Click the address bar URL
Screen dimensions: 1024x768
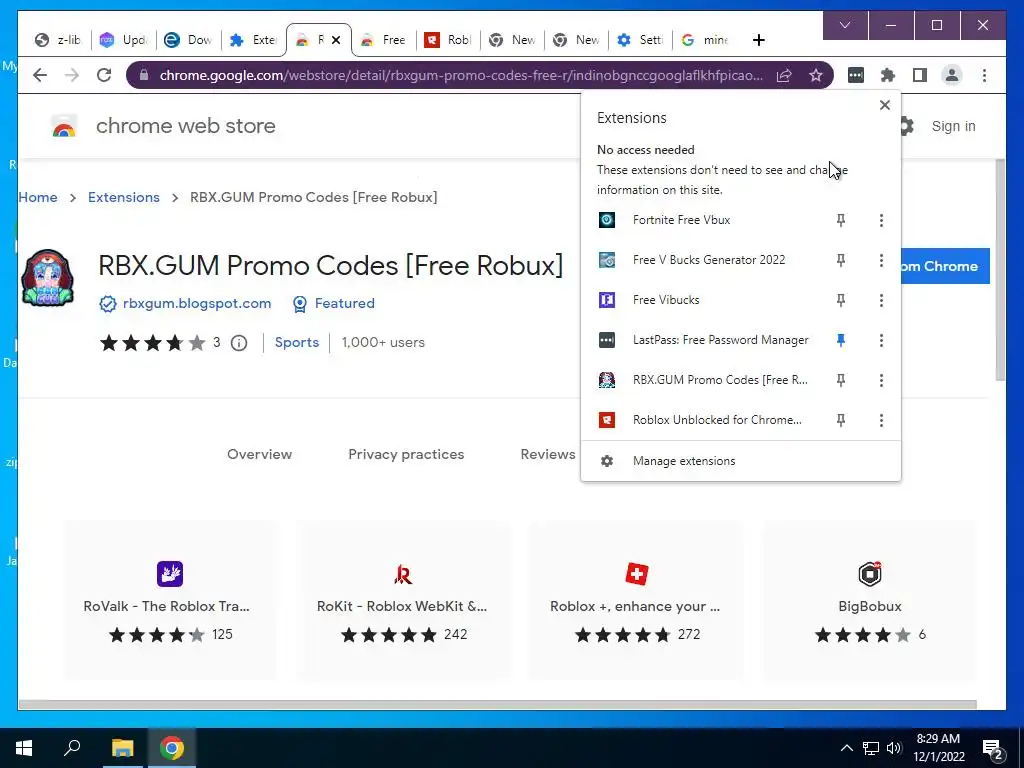click(x=460, y=75)
